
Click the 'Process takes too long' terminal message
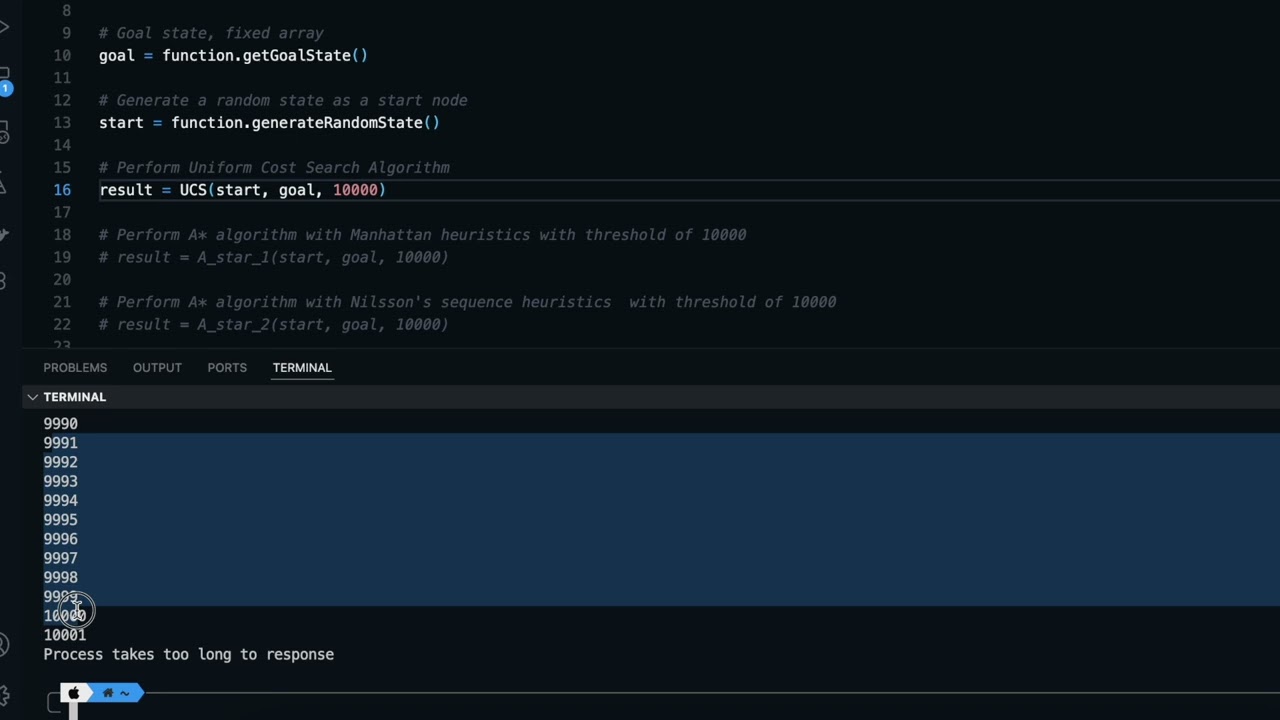pos(188,654)
